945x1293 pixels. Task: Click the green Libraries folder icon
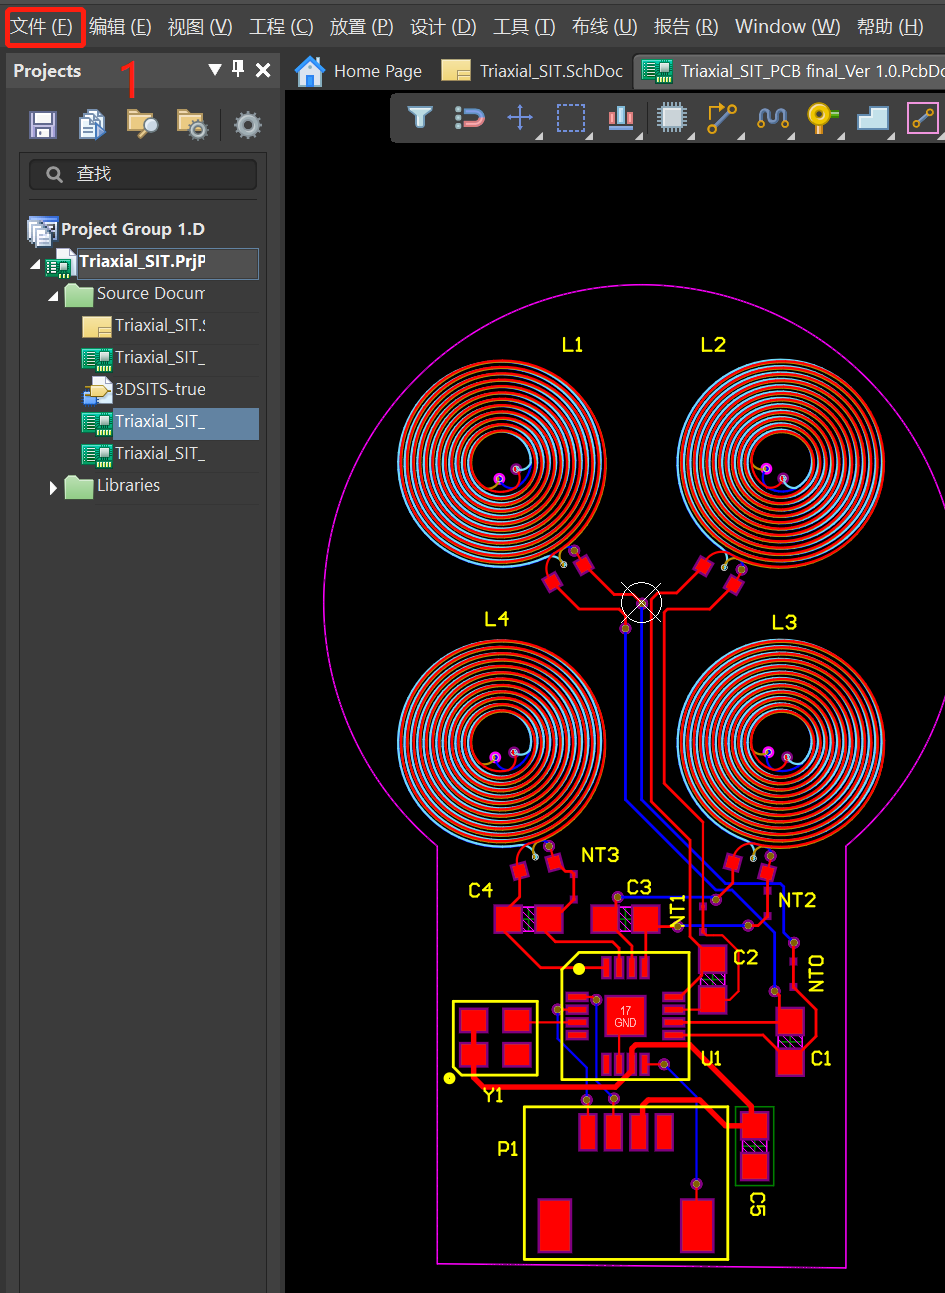[x=79, y=486]
